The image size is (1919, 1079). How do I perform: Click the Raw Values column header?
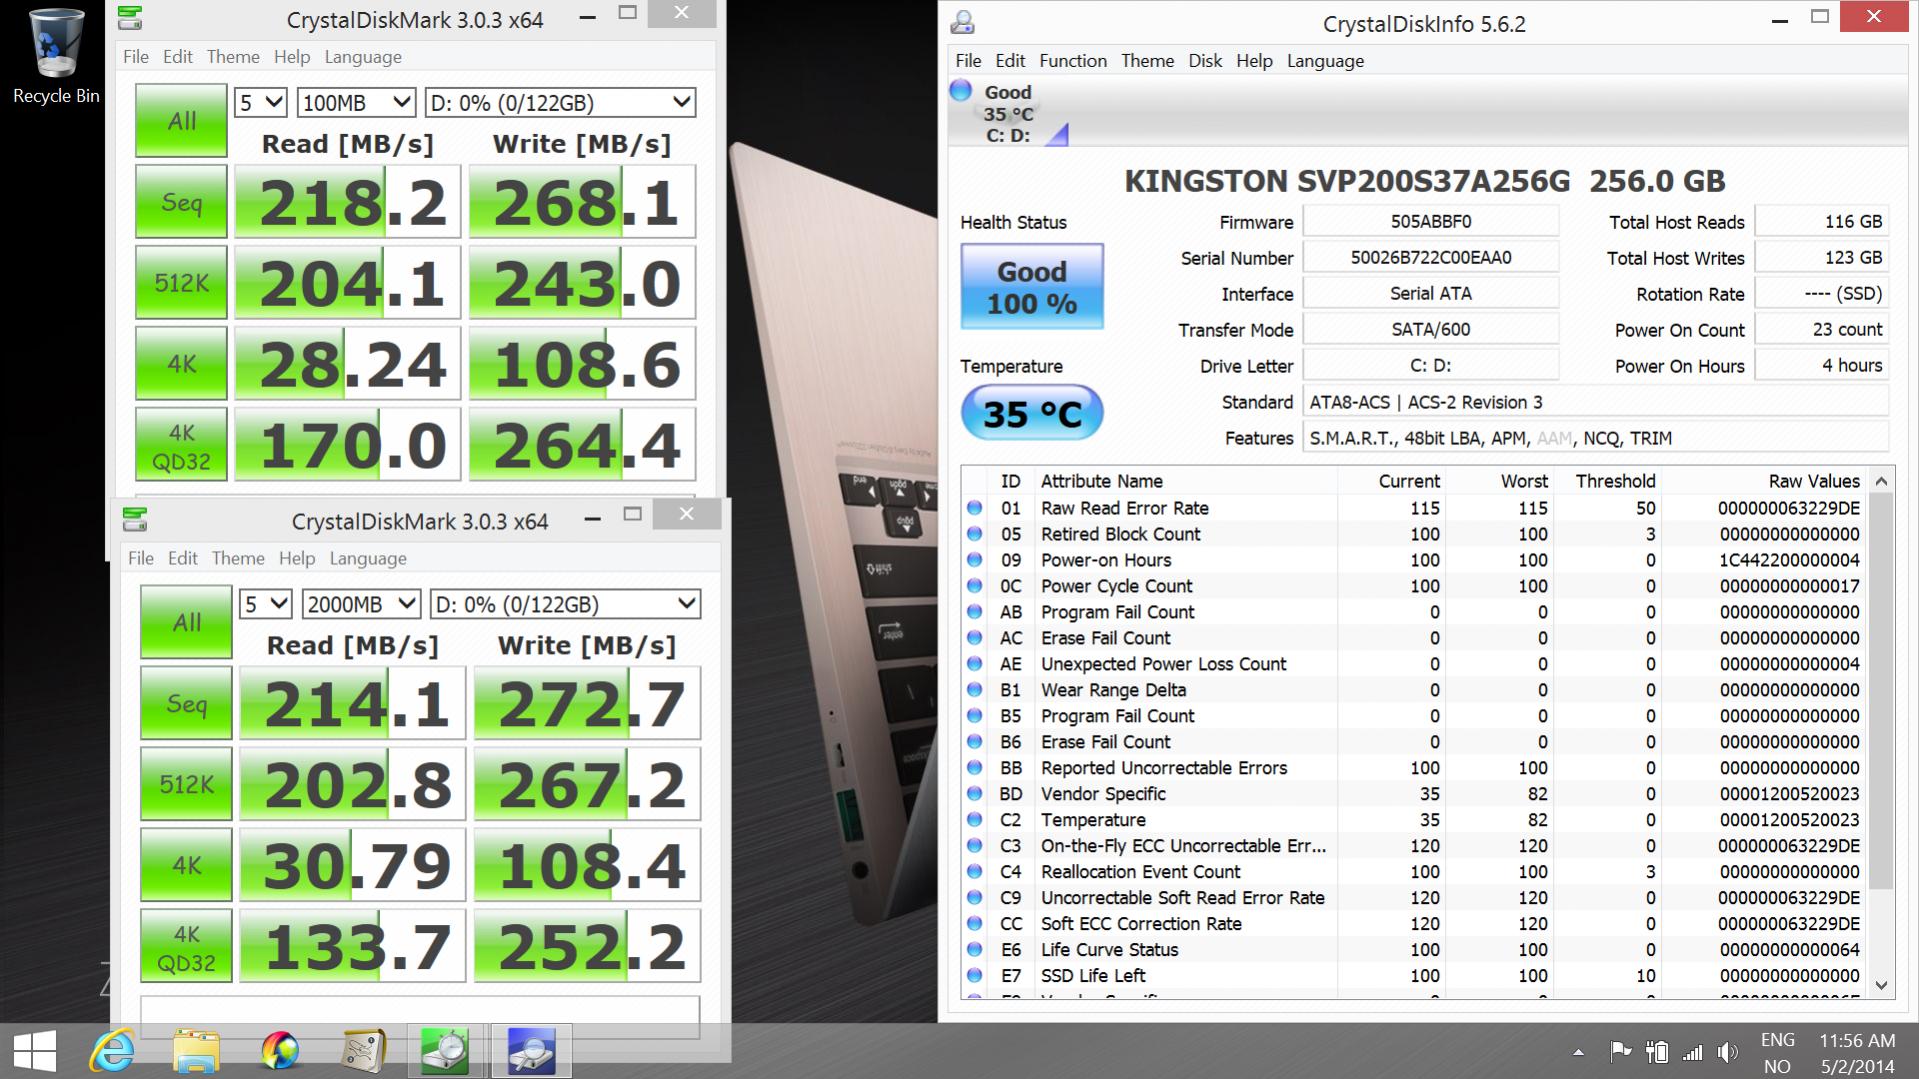[1765, 481]
